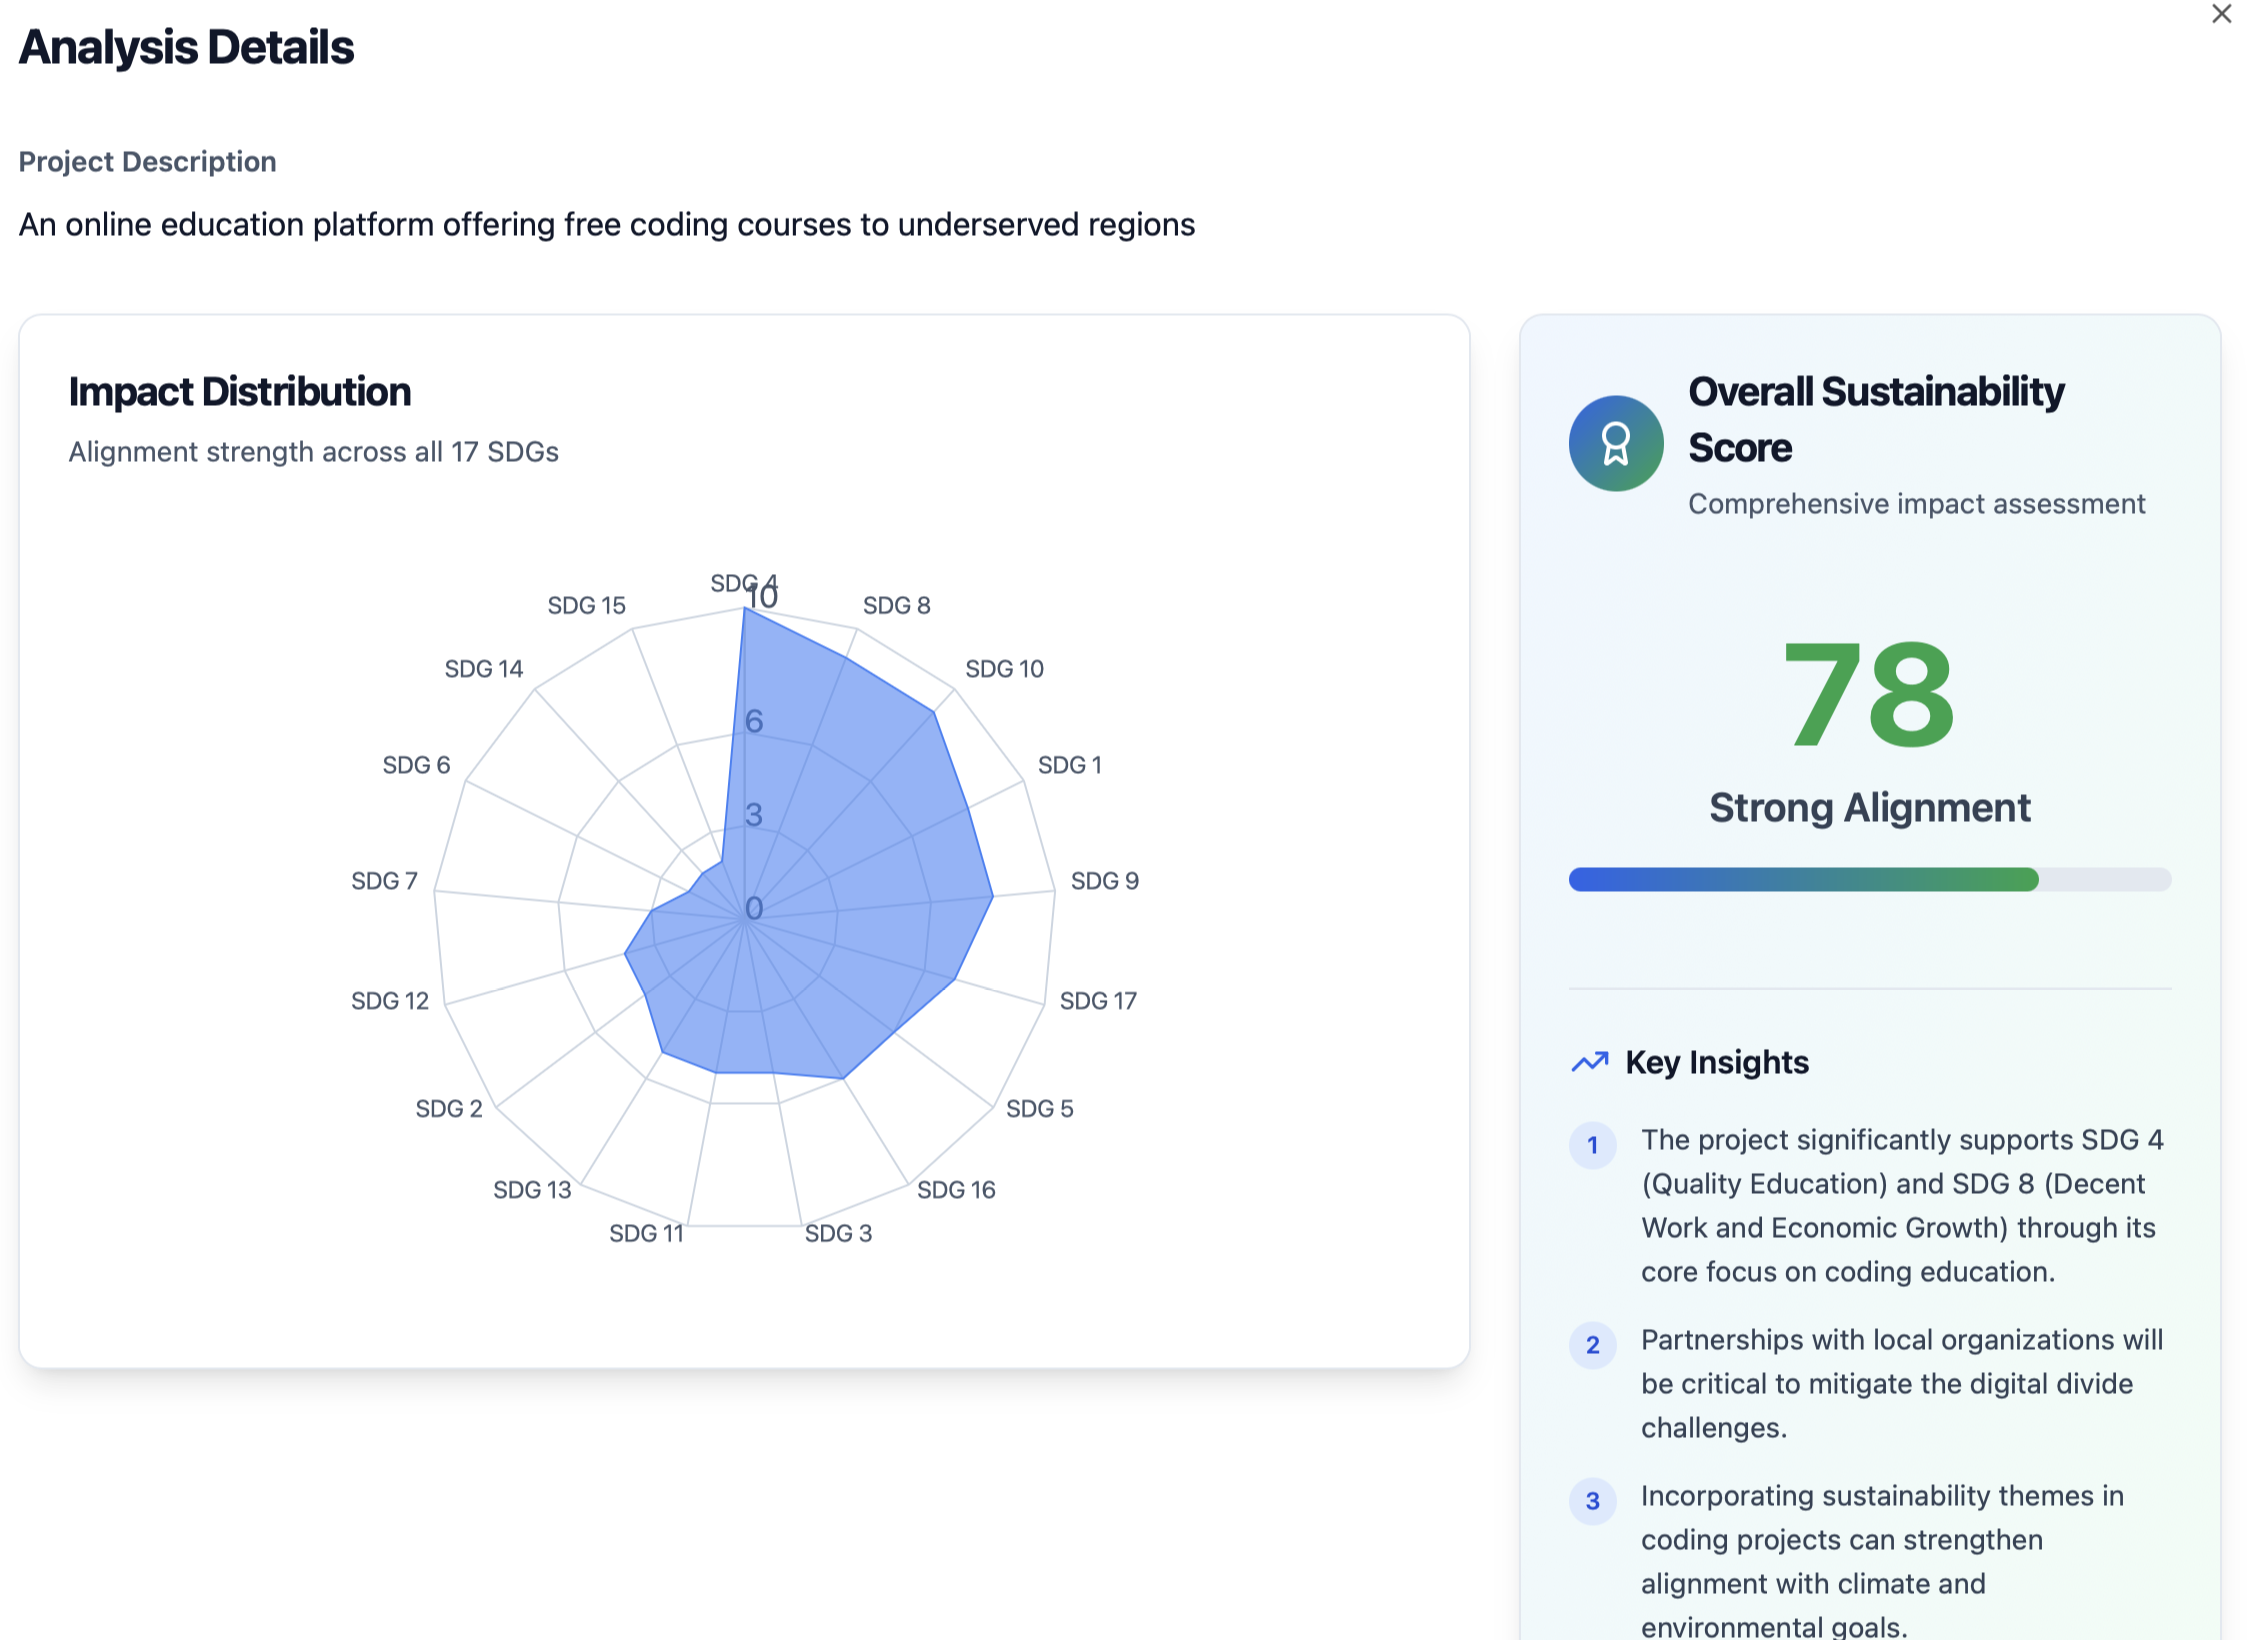Screen dimensions: 2250x1640
Task: Click the SDG 7 radar label
Action: [x=384, y=881]
